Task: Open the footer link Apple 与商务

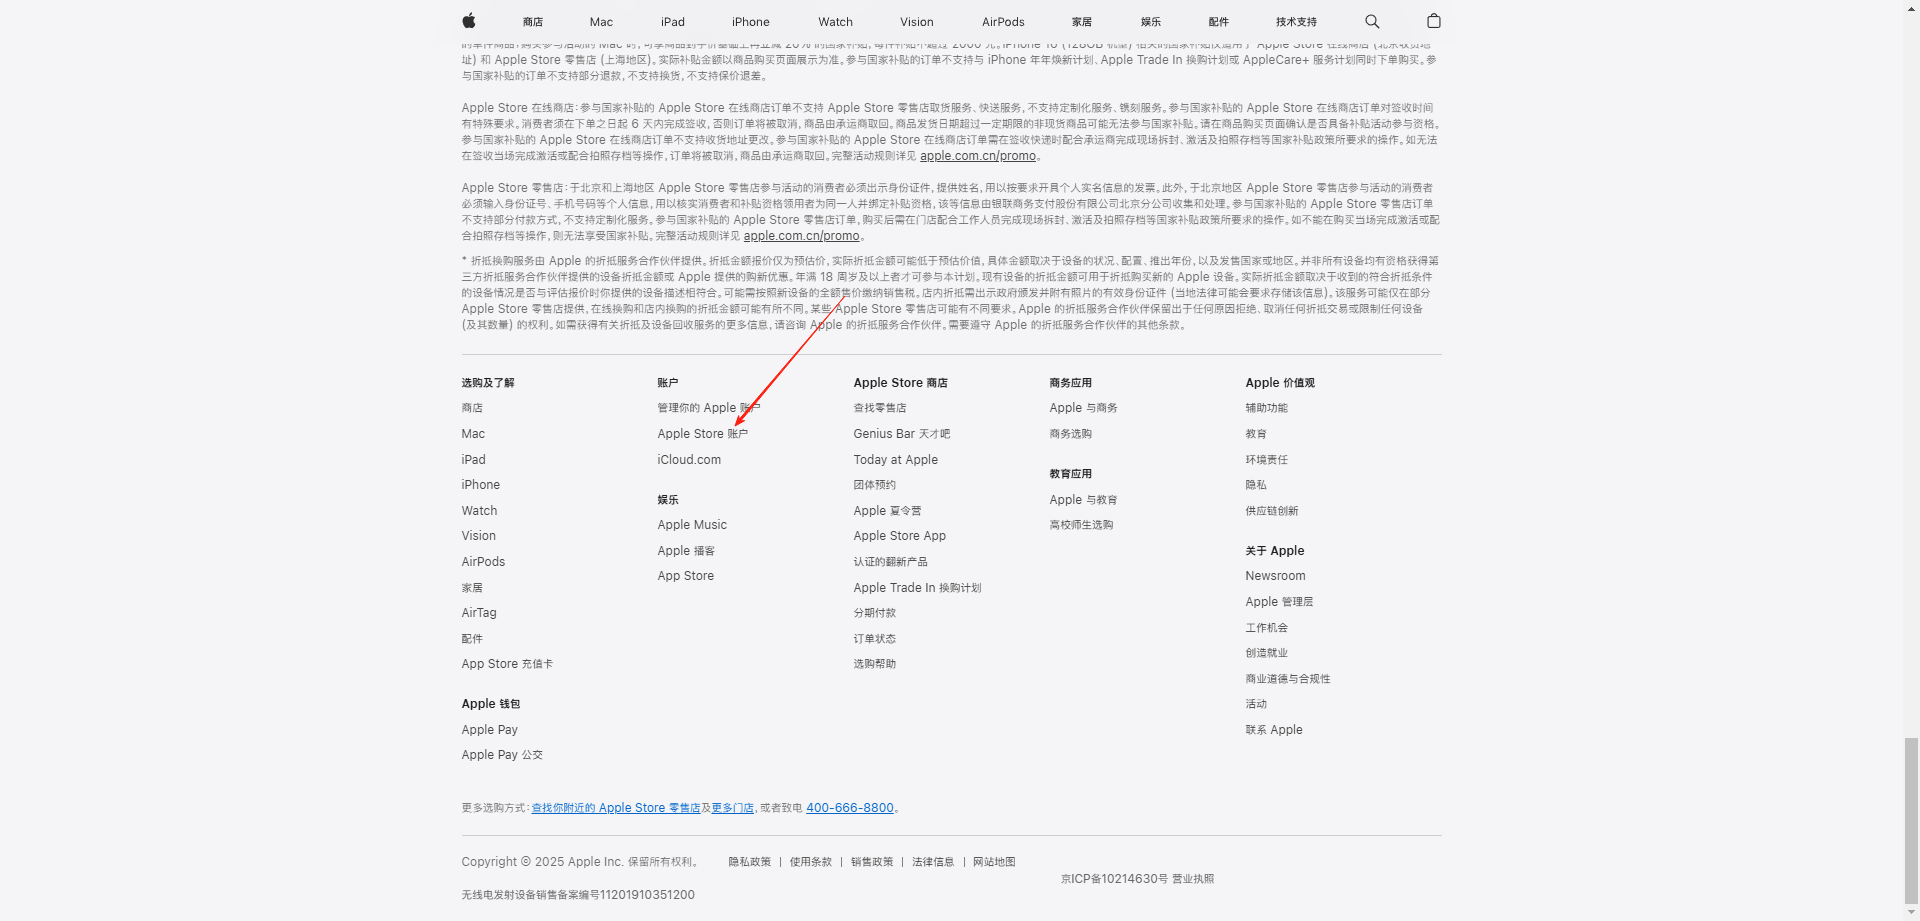Action: (x=1083, y=408)
